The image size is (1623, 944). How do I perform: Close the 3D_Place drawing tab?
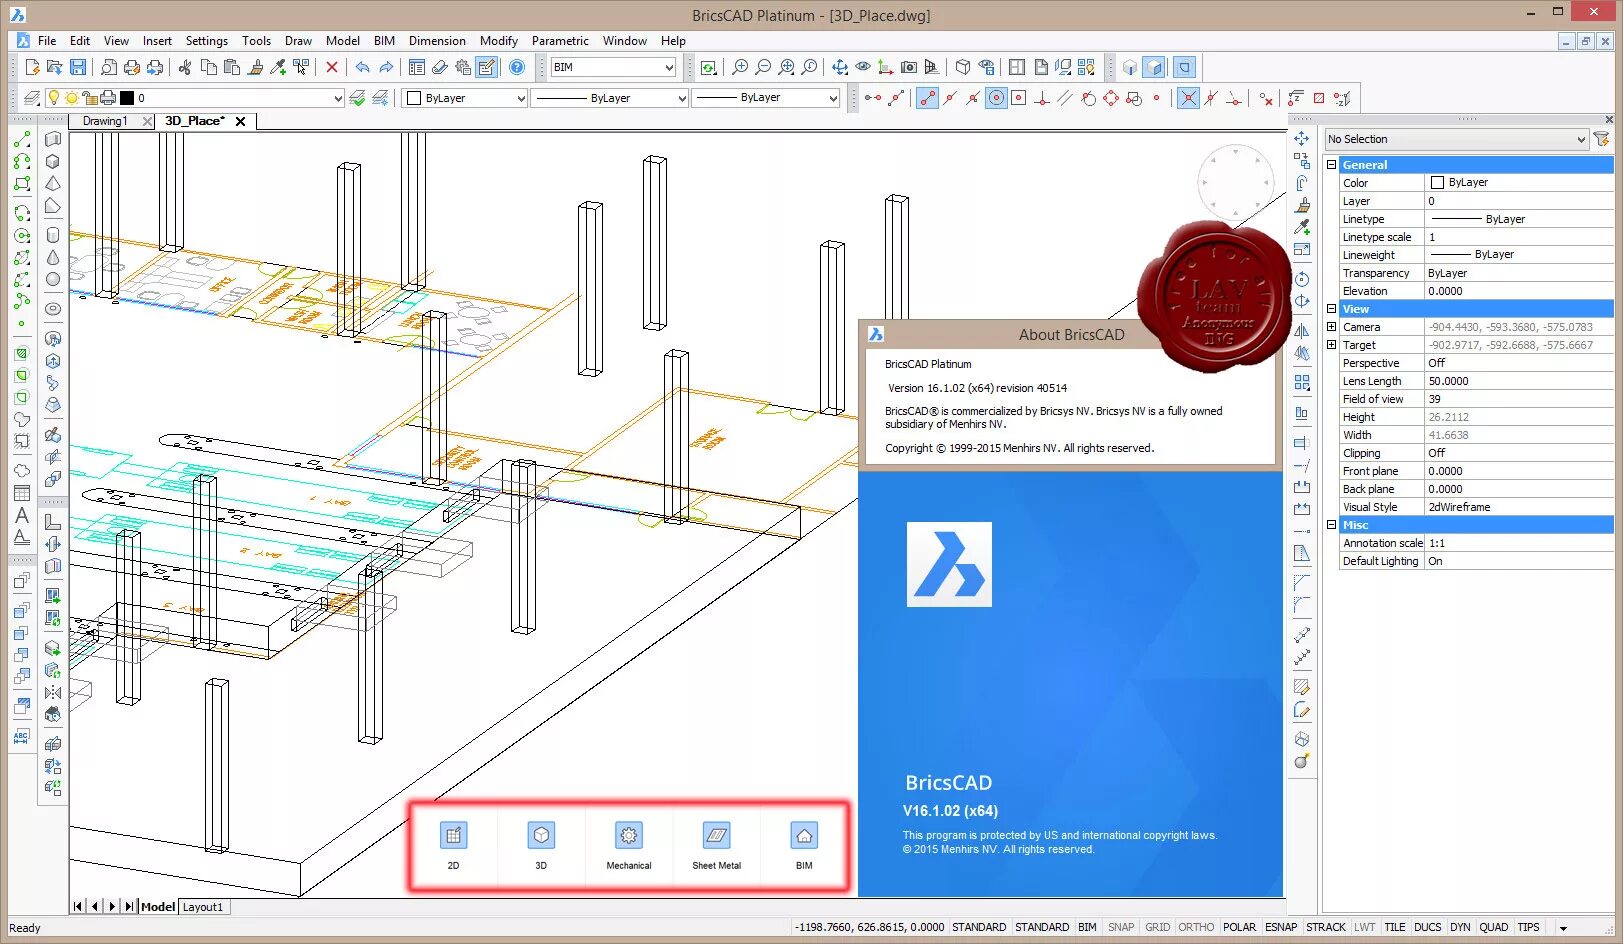pyautogui.click(x=240, y=121)
